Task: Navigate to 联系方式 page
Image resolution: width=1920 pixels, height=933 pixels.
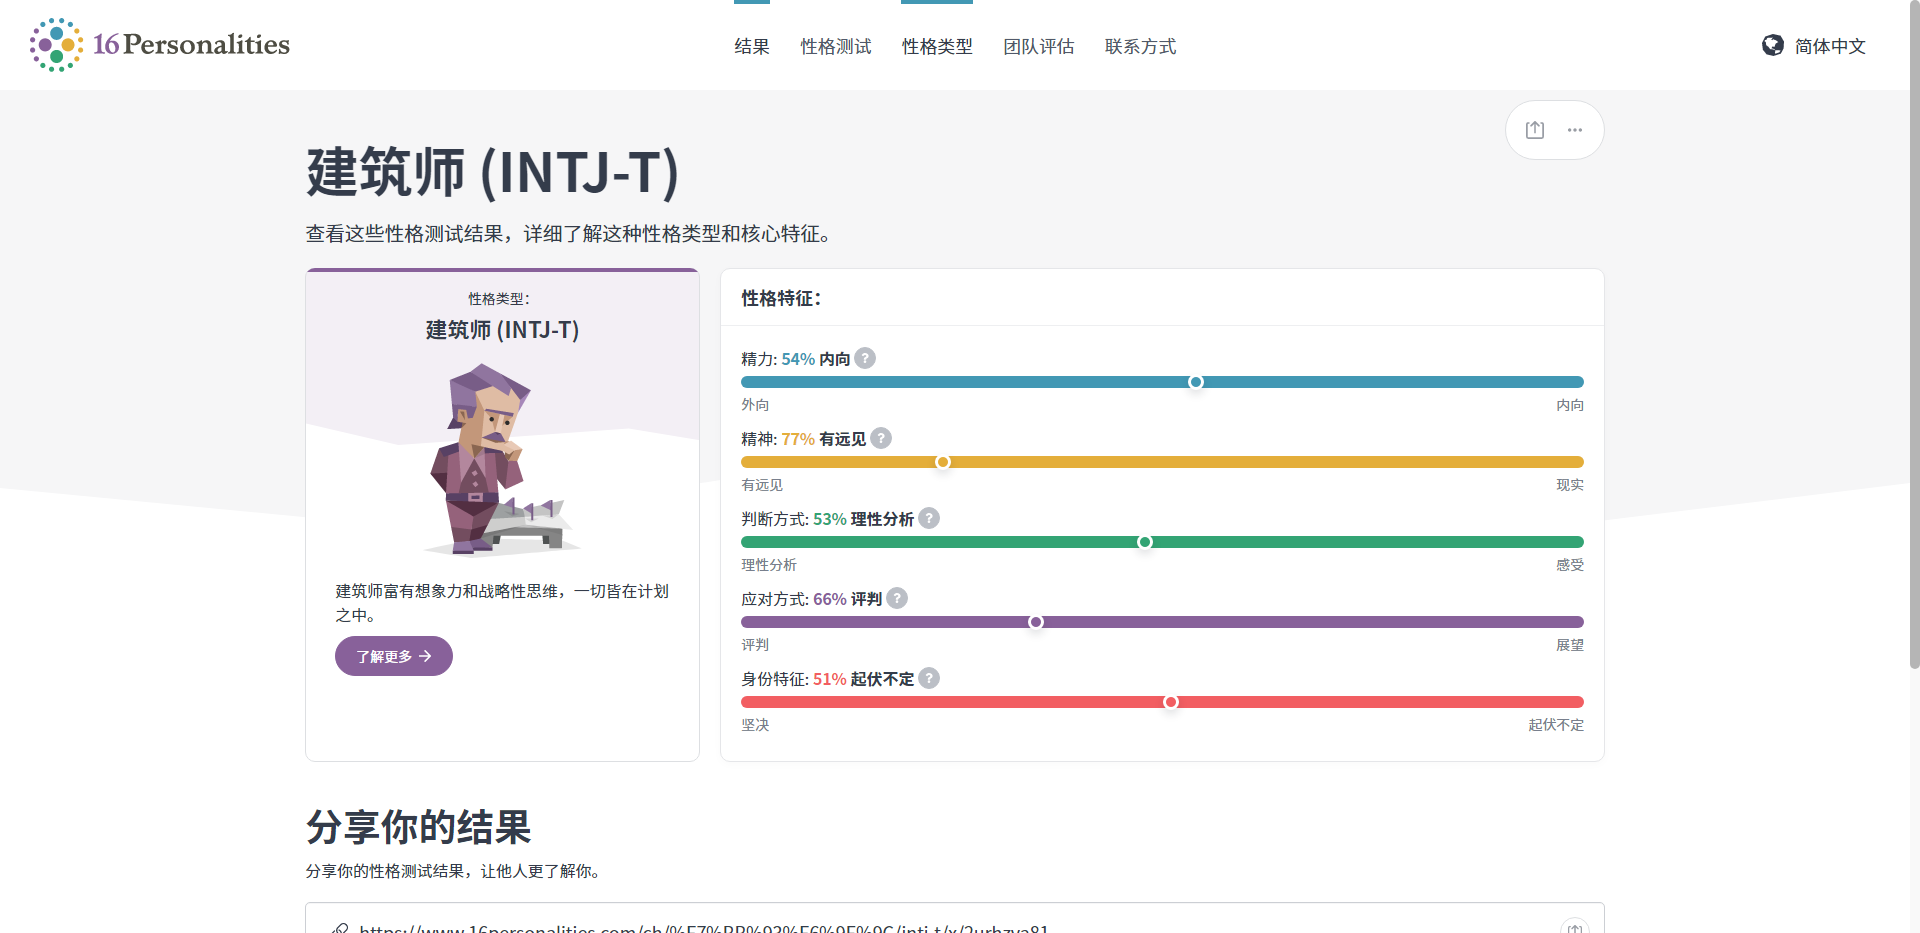Action: point(1140,46)
